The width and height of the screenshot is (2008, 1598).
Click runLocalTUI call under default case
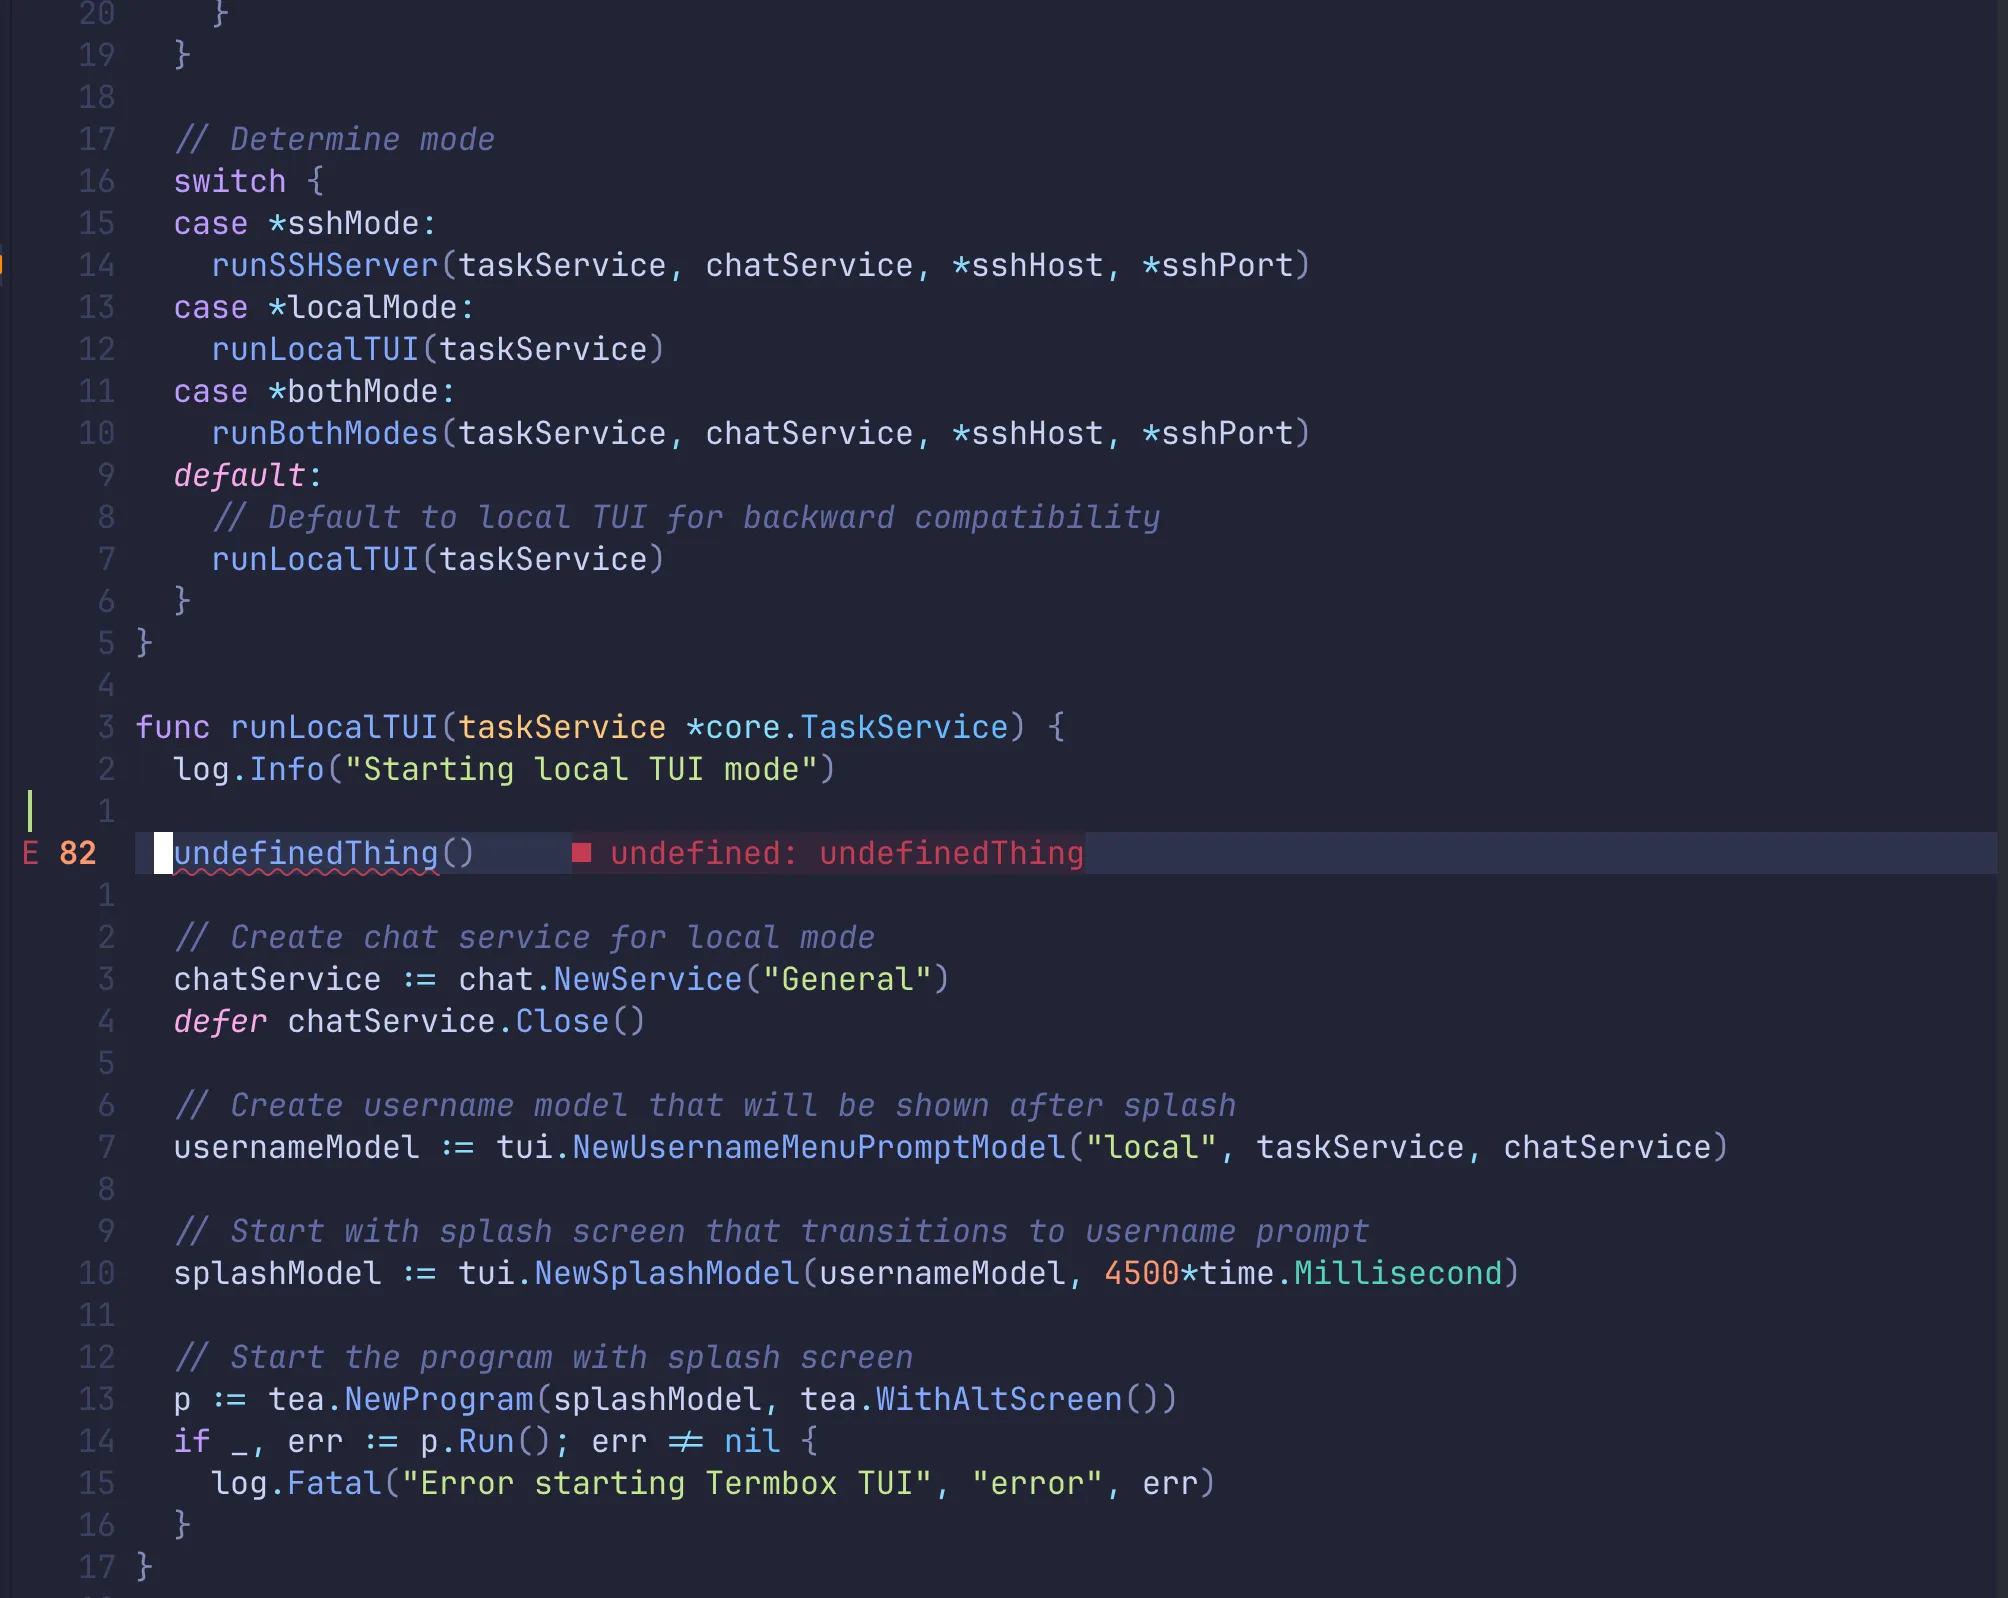click(315, 559)
